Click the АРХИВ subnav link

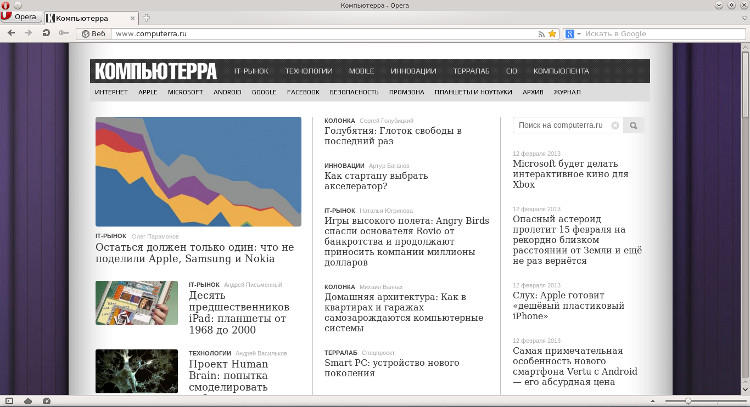point(533,92)
